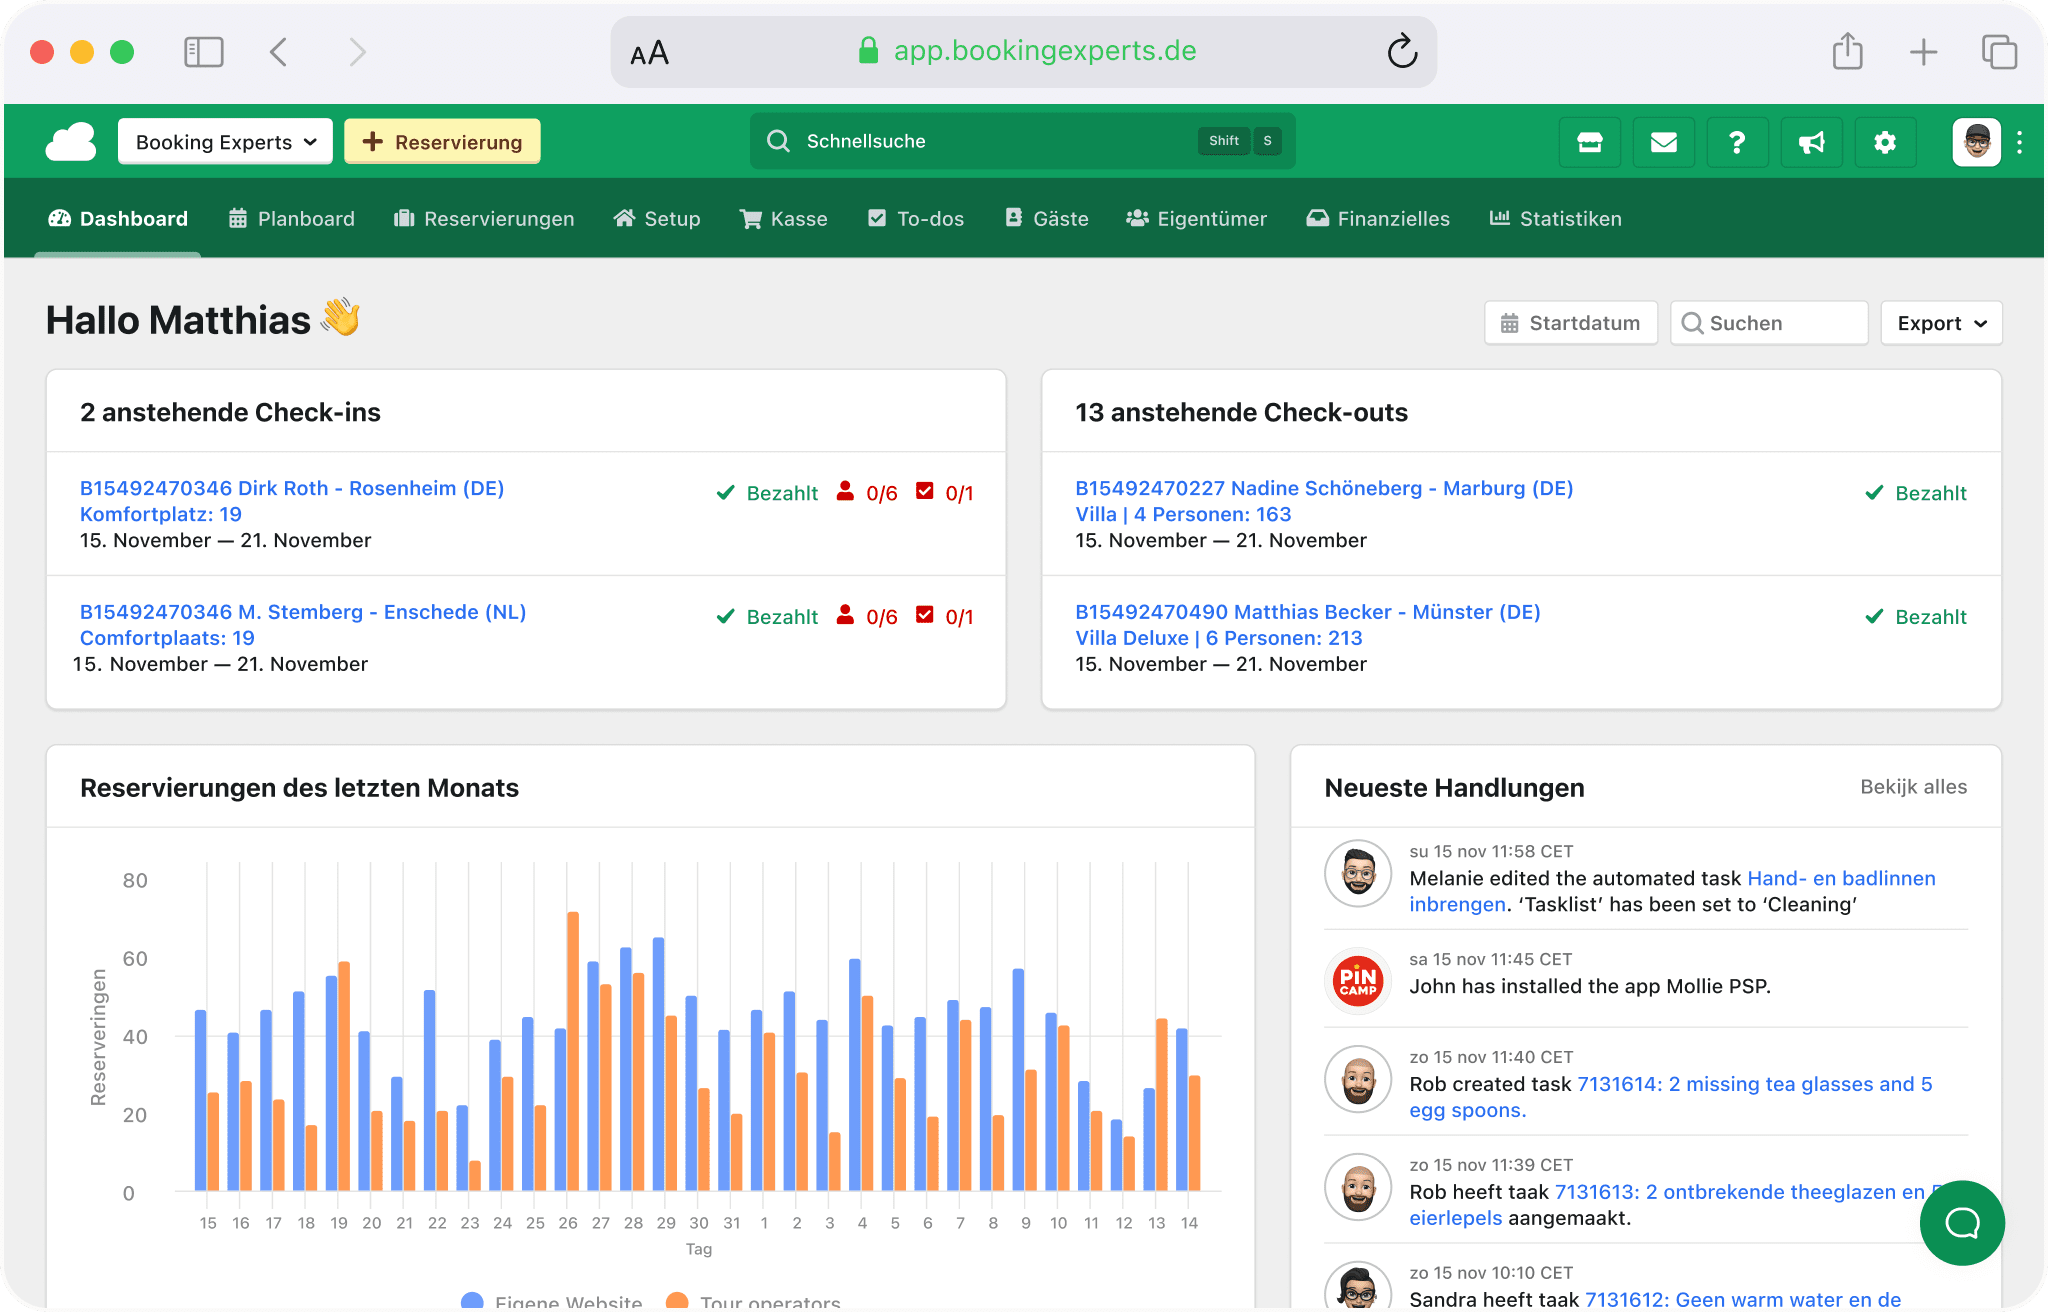
Task: Open the store icon in header
Action: [1590, 142]
